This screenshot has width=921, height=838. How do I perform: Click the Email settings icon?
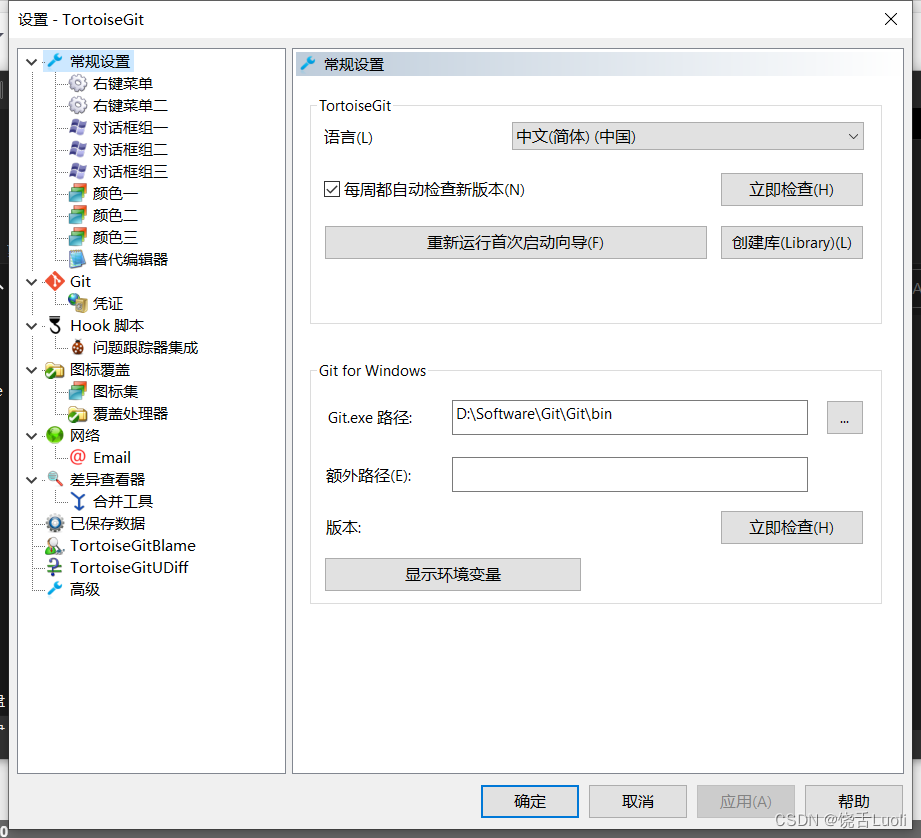[110, 457]
